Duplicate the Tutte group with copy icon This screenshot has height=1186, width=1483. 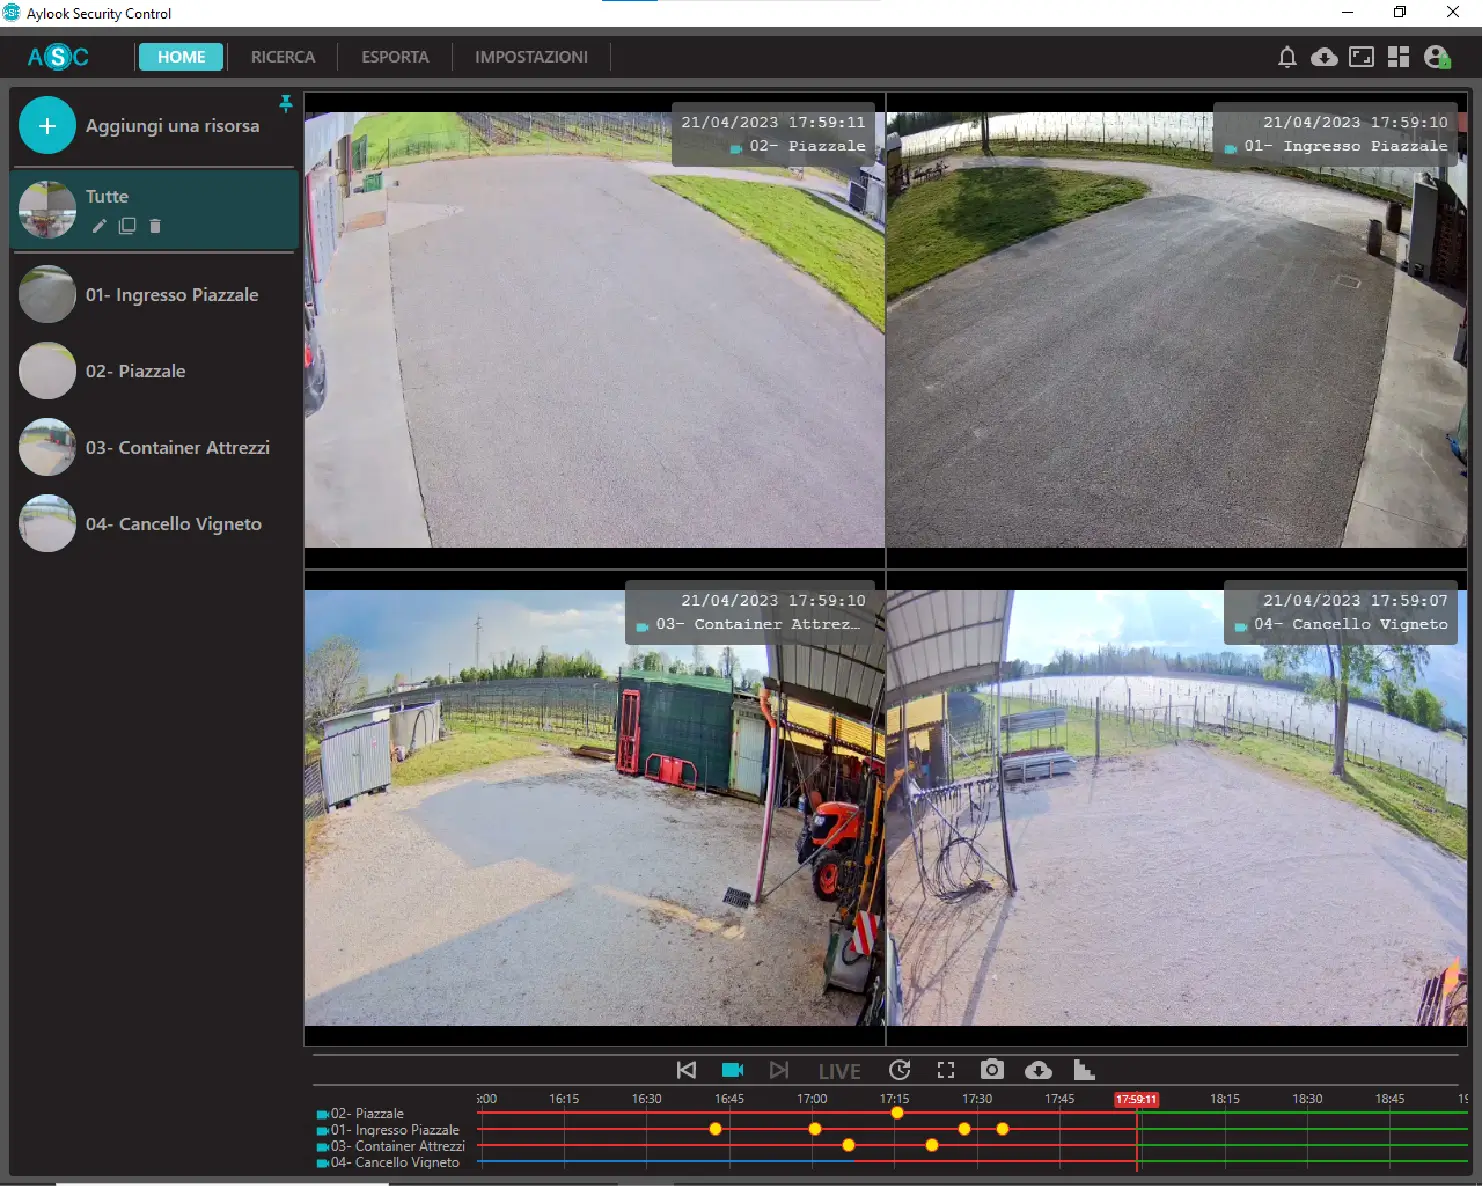pos(127,226)
